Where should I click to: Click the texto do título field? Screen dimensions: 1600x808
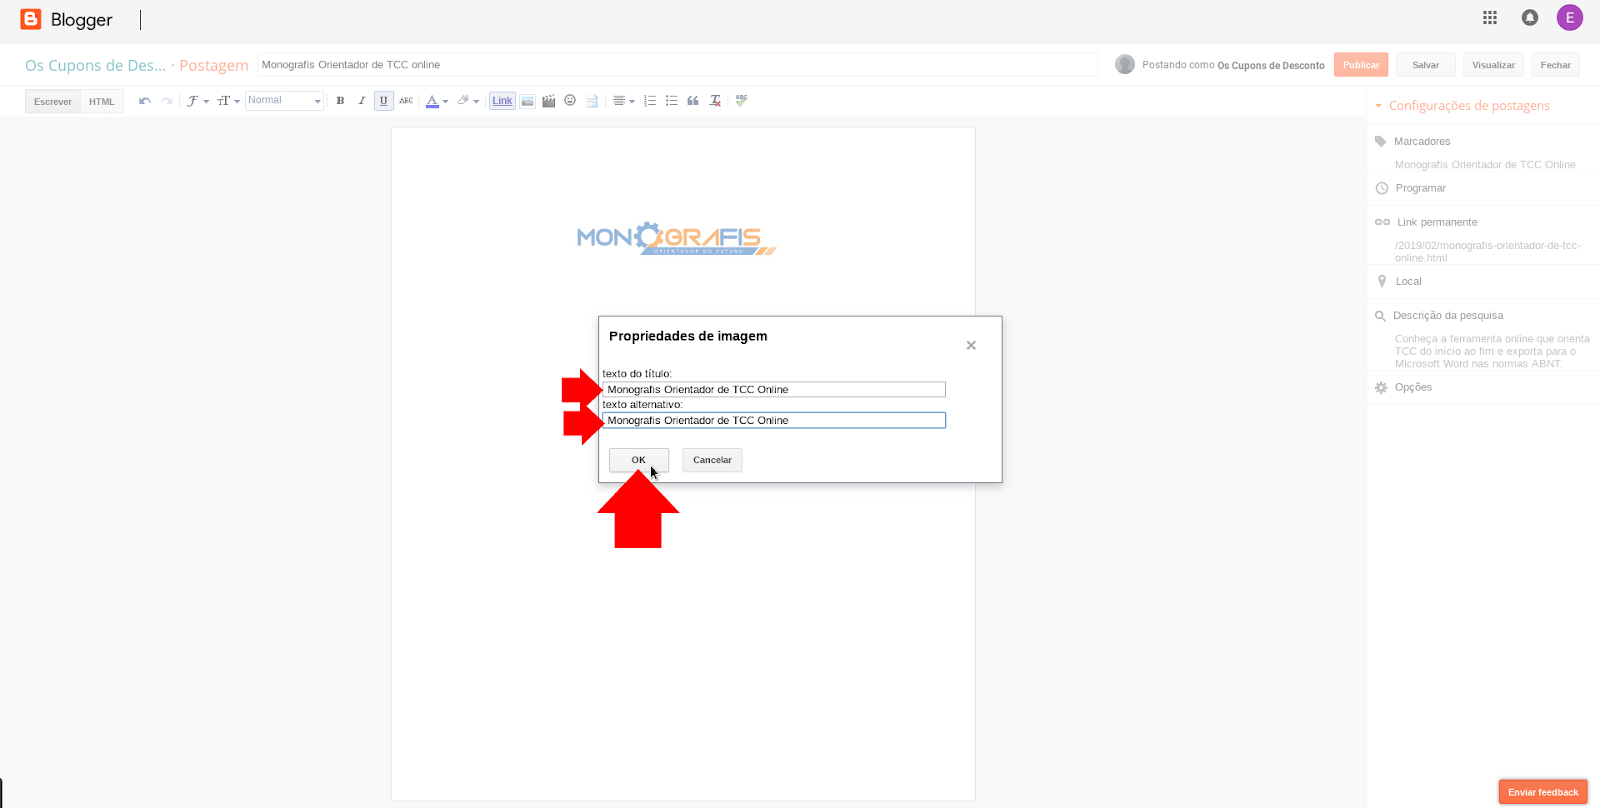(x=774, y=390)
